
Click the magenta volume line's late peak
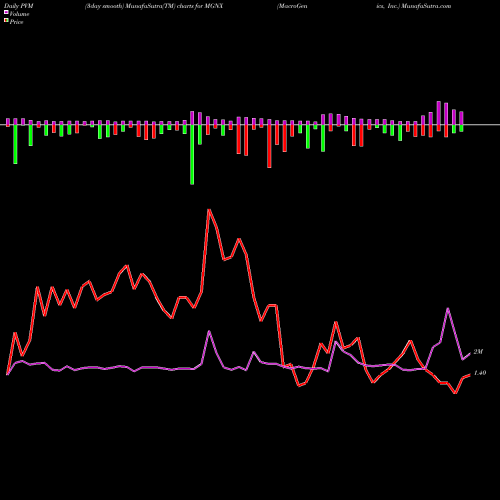click(448, 309)
